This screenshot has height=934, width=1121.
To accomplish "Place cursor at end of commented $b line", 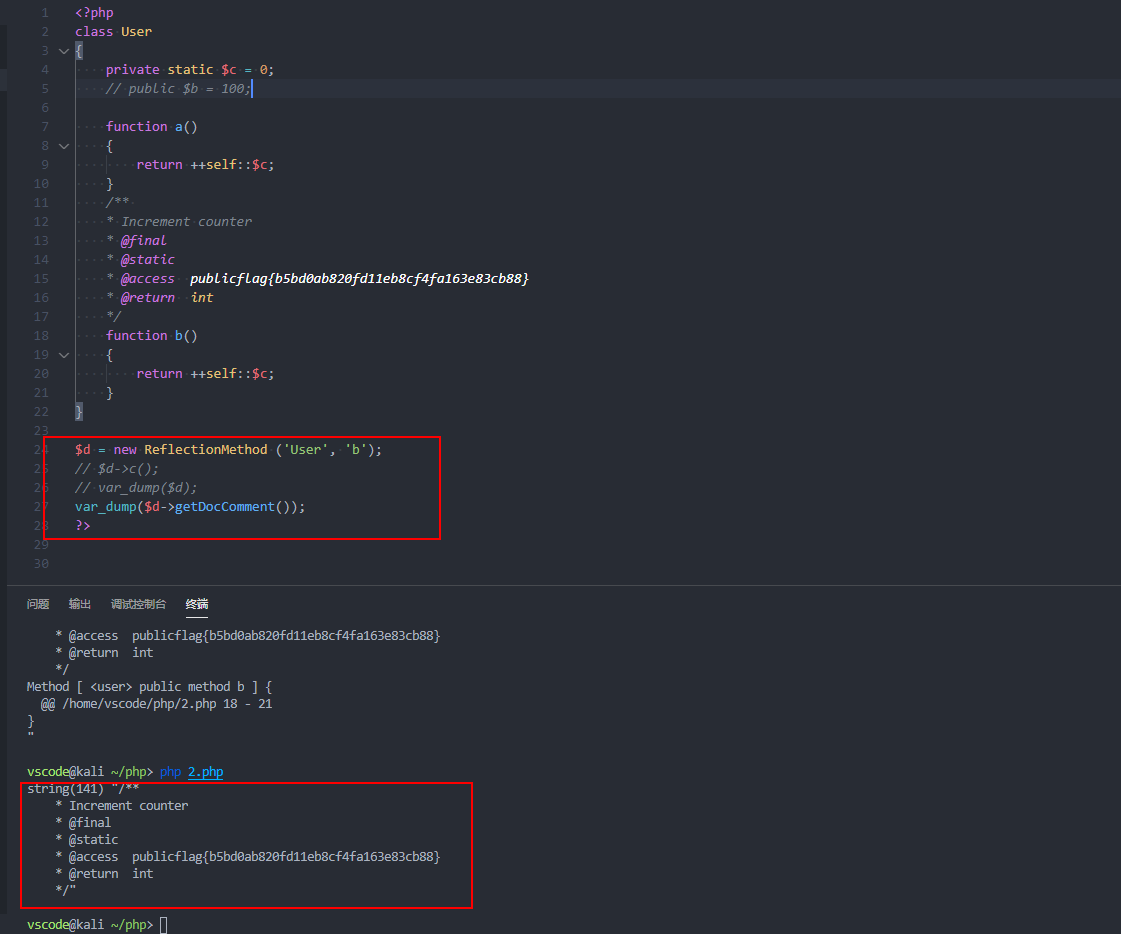I will point(253,89).
